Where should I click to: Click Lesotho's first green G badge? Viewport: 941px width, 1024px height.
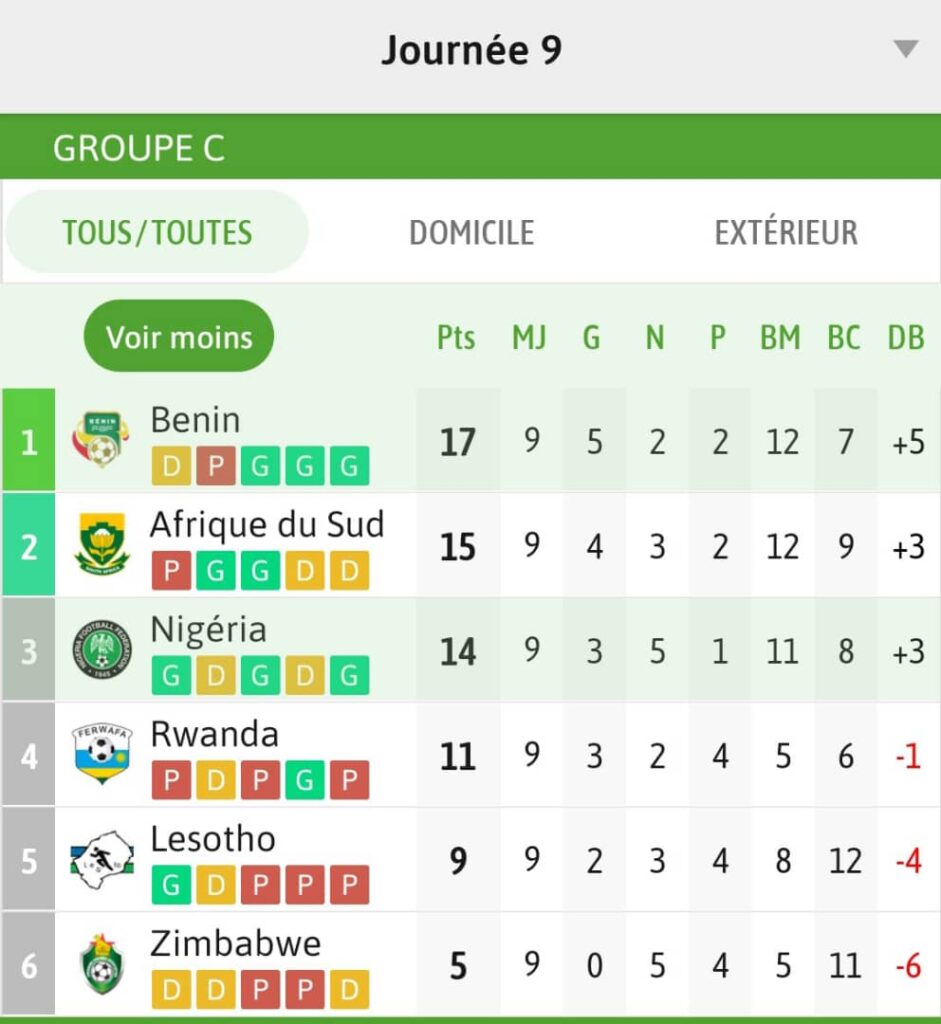click(x=171, y=885)
